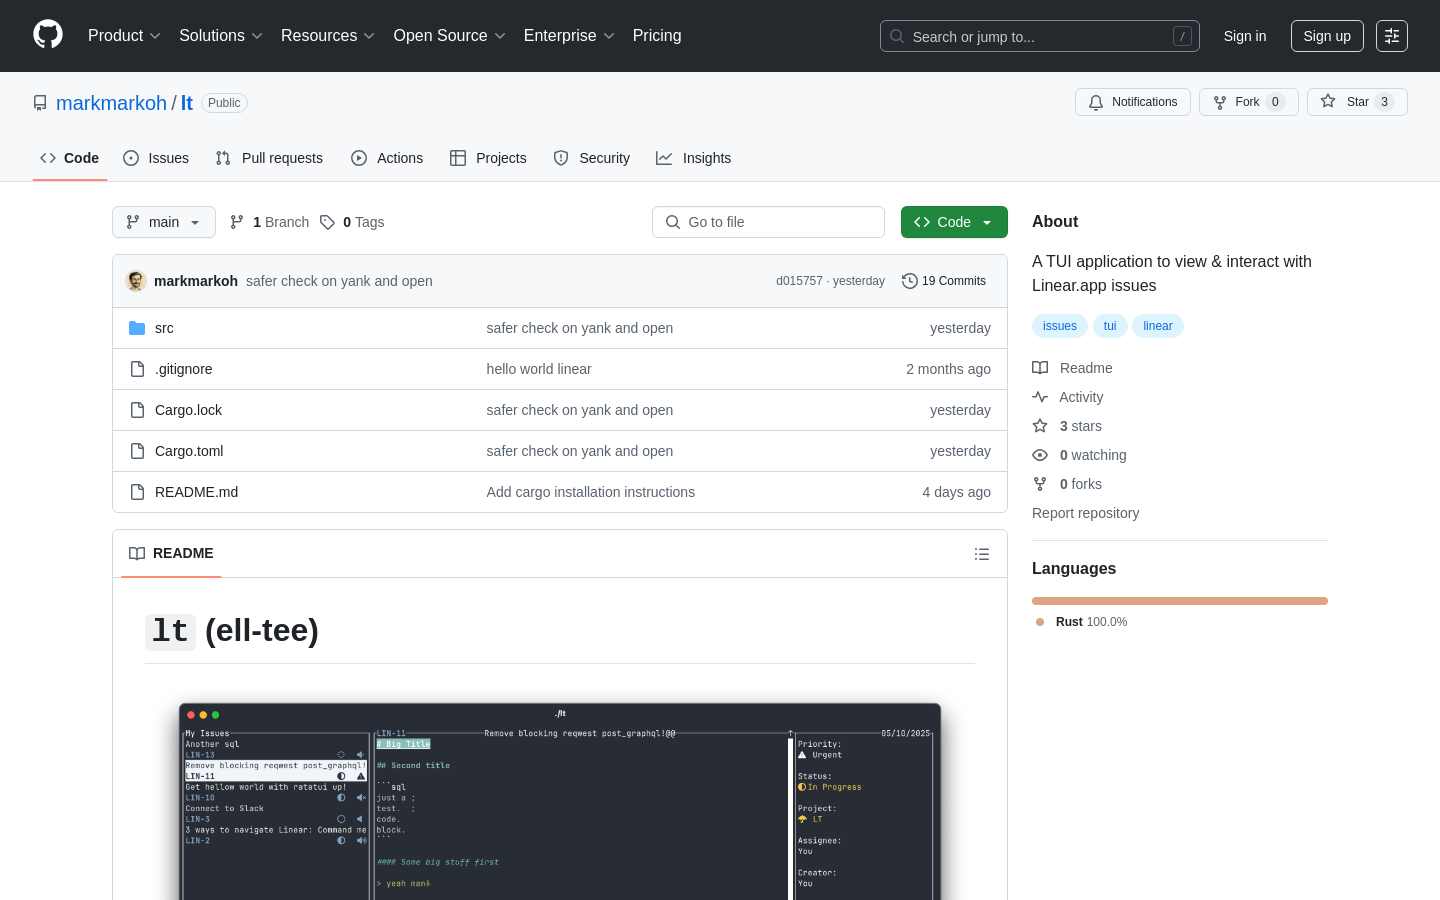Open 'Add cargo installation instructions' commit message

[x=591, y=492]
